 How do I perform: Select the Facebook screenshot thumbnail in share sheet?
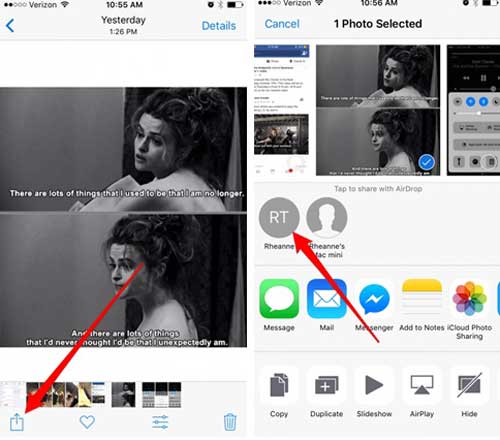[282, 110]
